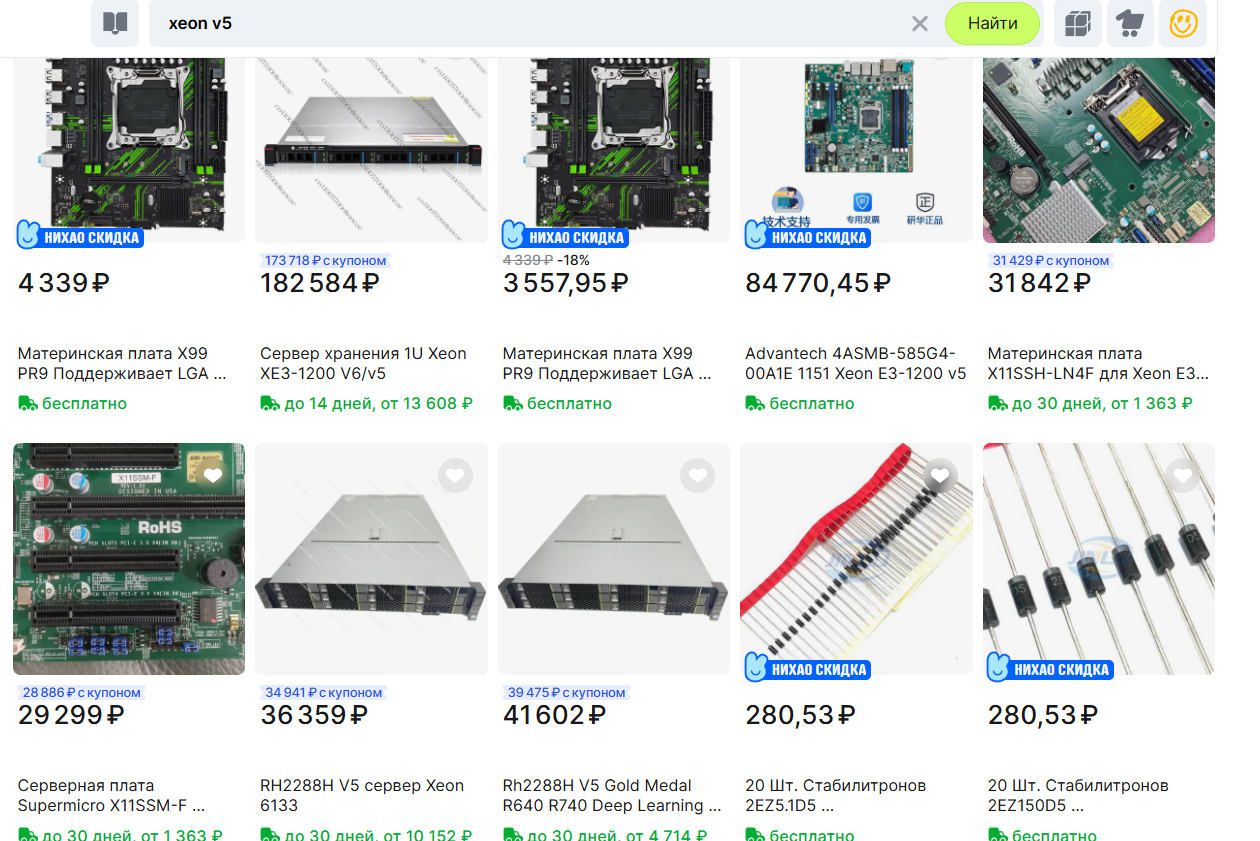This screenshot has height=841, width=1260.
Task: Click delivery truck icon under X11SSH-LN4F
Action: coord(997,404)
